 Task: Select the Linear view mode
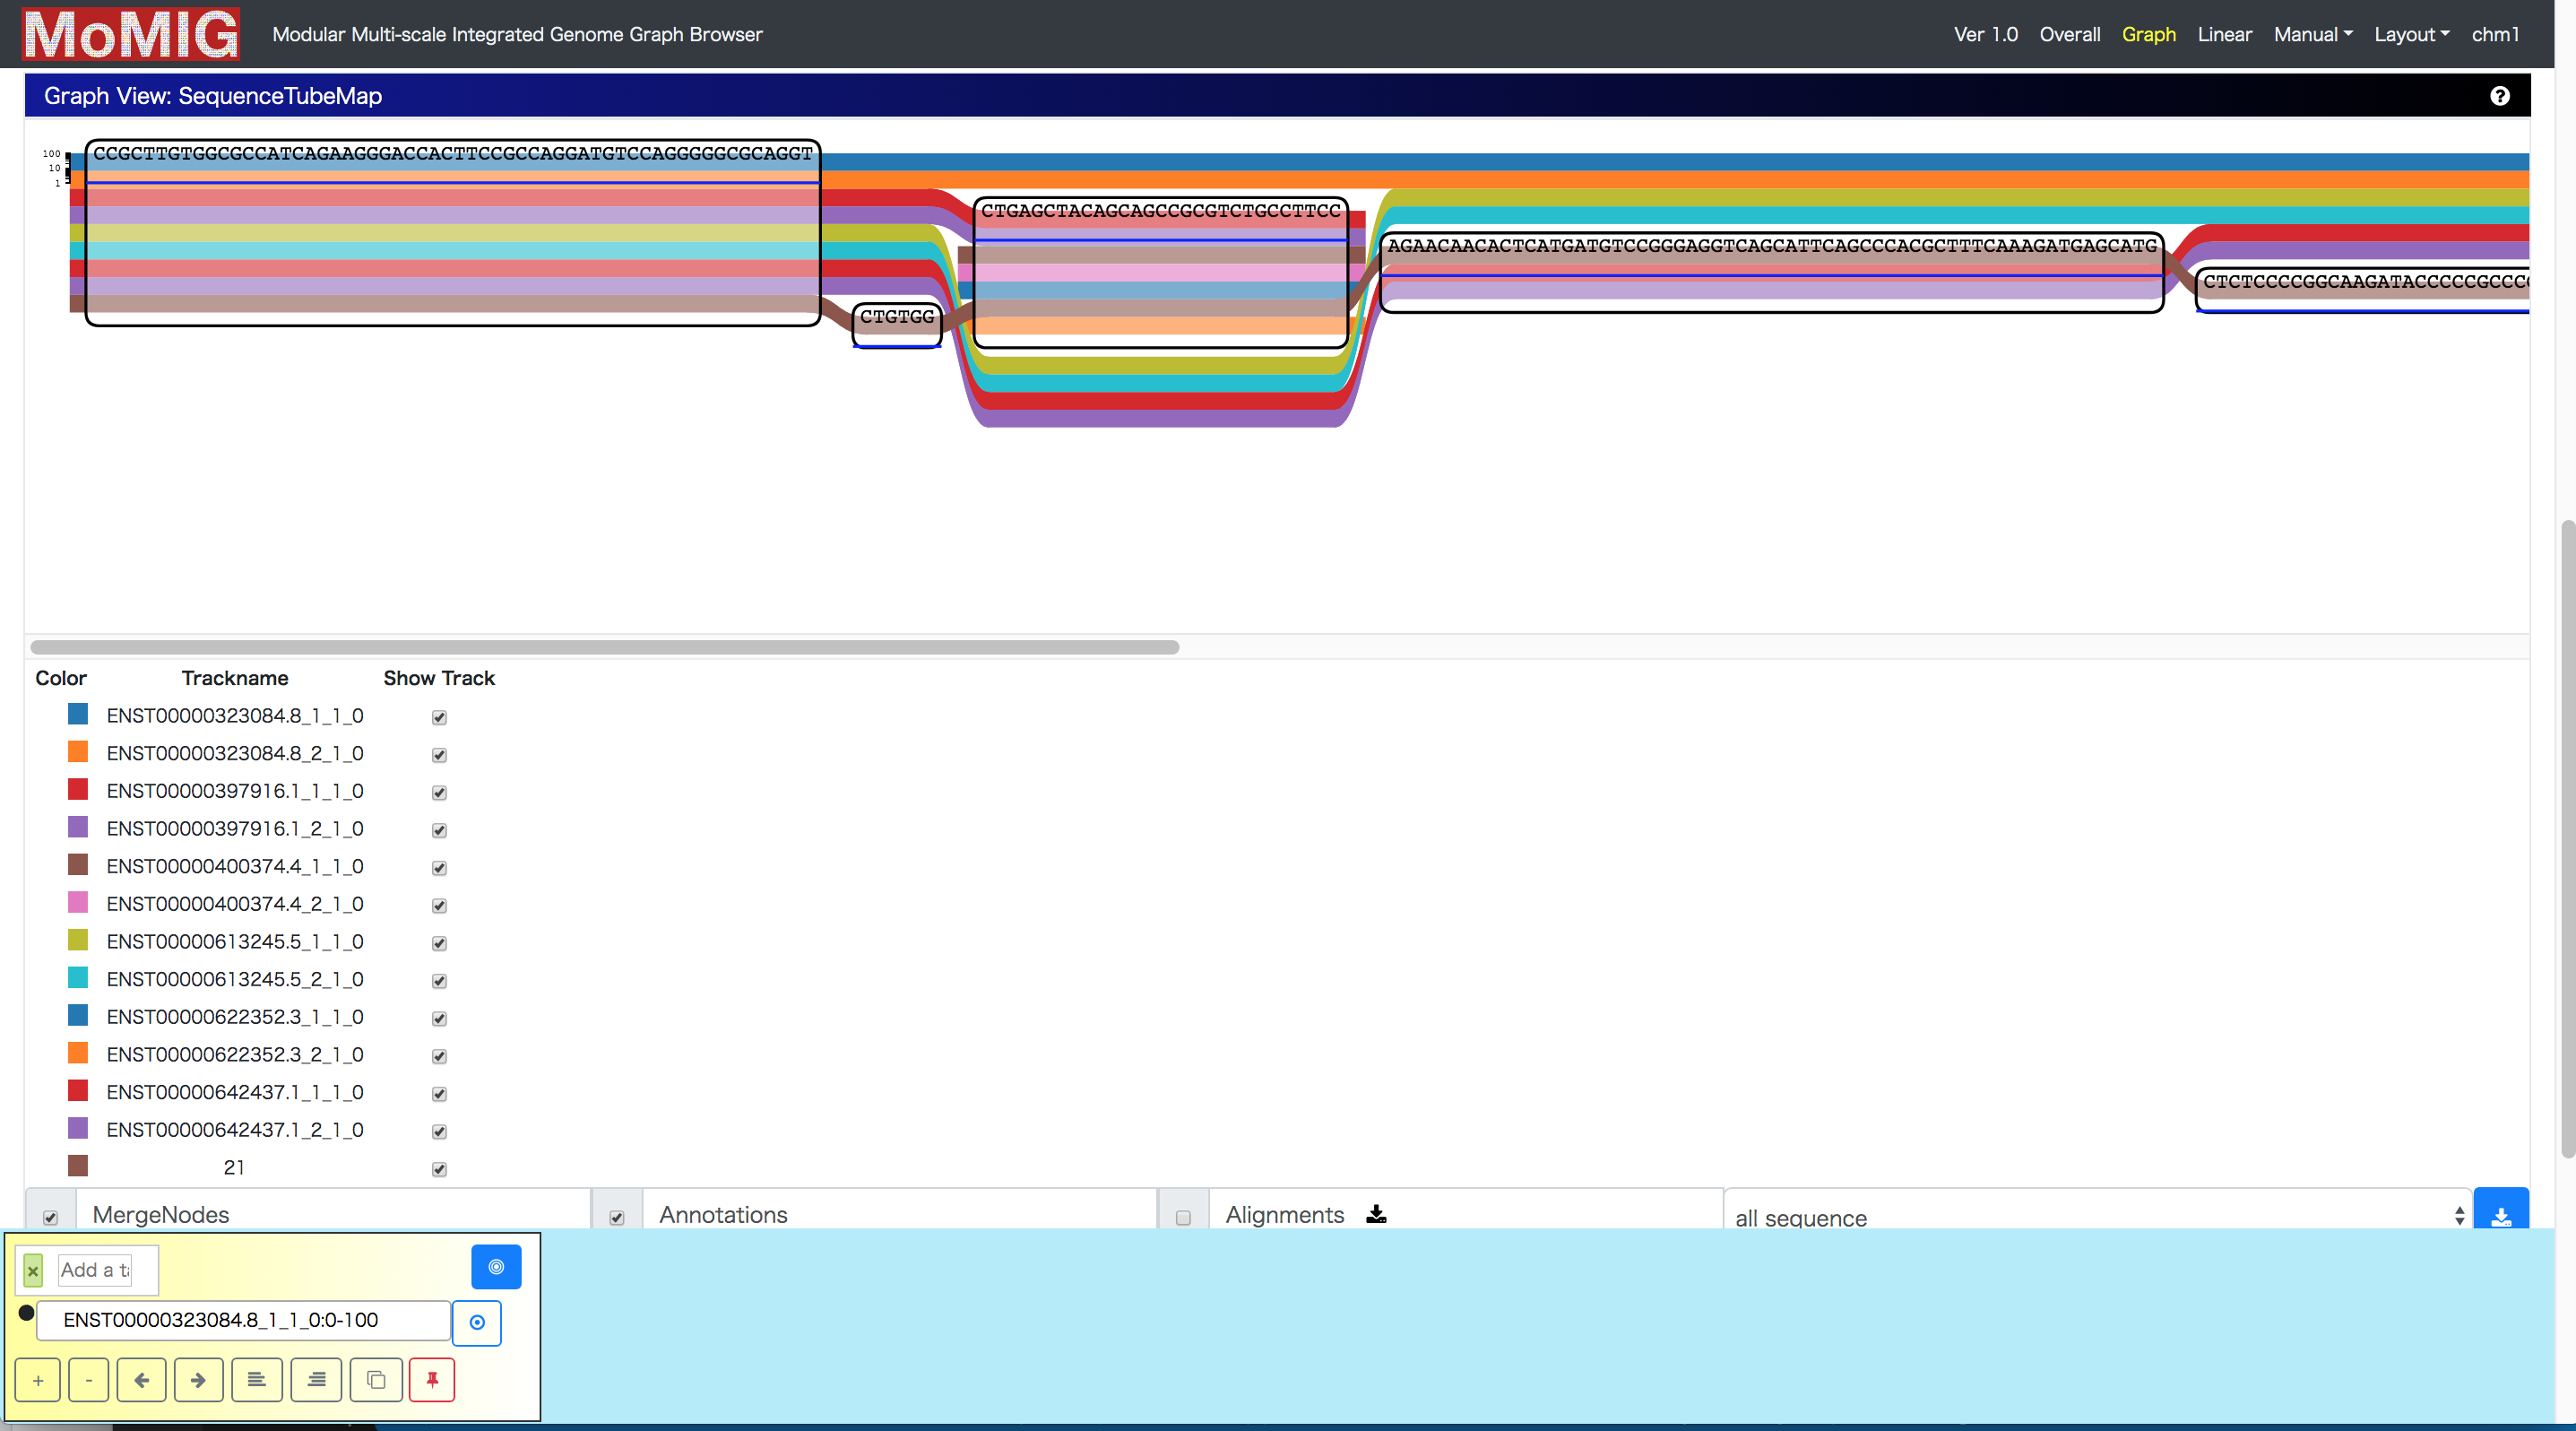click(2220, 33)
